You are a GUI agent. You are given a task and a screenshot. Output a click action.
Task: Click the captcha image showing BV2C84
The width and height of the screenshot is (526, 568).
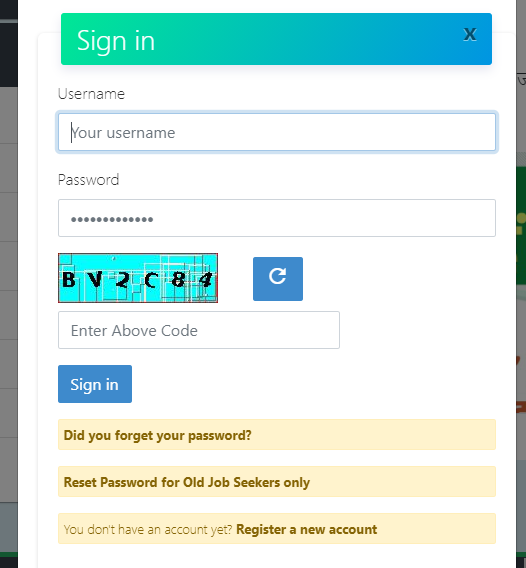click(x=138, y=278)
